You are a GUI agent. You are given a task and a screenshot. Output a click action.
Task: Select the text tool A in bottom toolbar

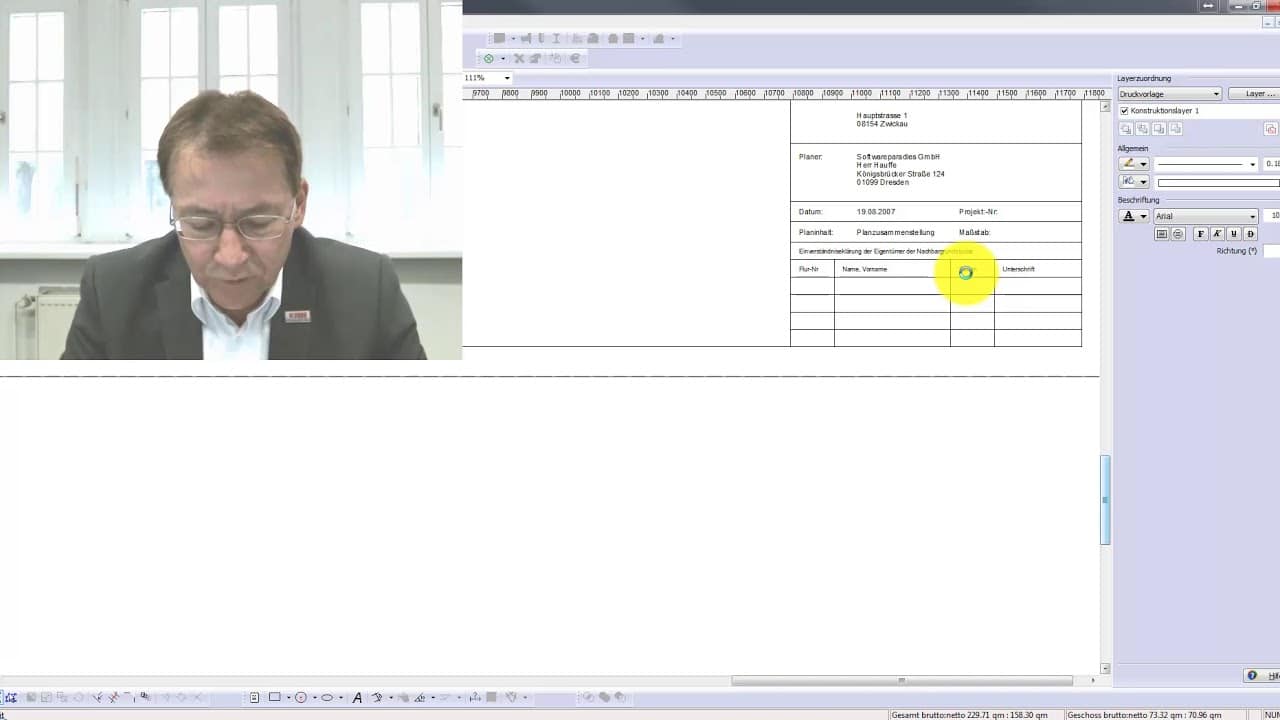(357, 698)
